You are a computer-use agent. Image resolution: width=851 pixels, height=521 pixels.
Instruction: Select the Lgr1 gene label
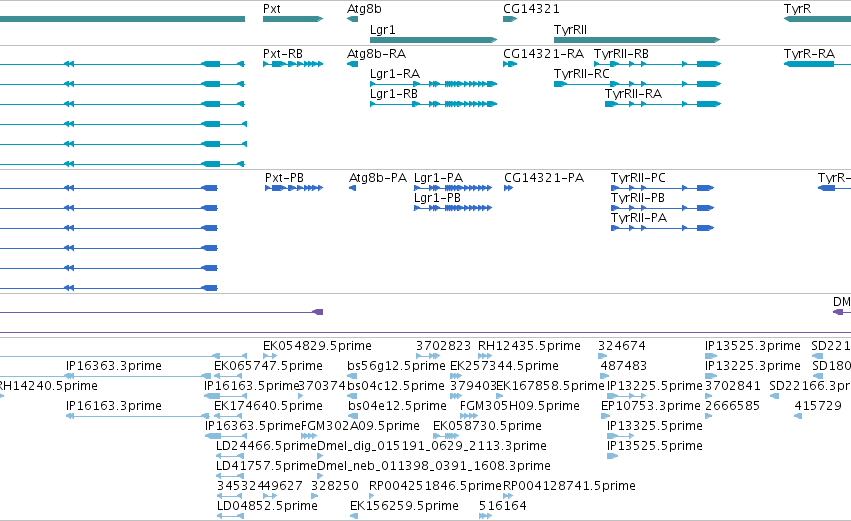tap(382, 30)
